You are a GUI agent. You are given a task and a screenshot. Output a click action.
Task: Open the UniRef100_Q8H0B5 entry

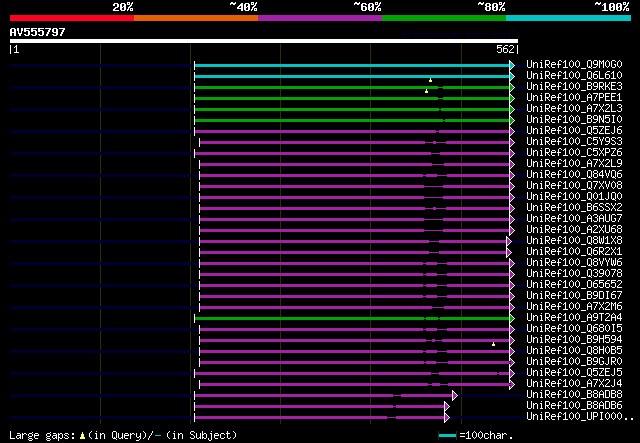(574, 351)
